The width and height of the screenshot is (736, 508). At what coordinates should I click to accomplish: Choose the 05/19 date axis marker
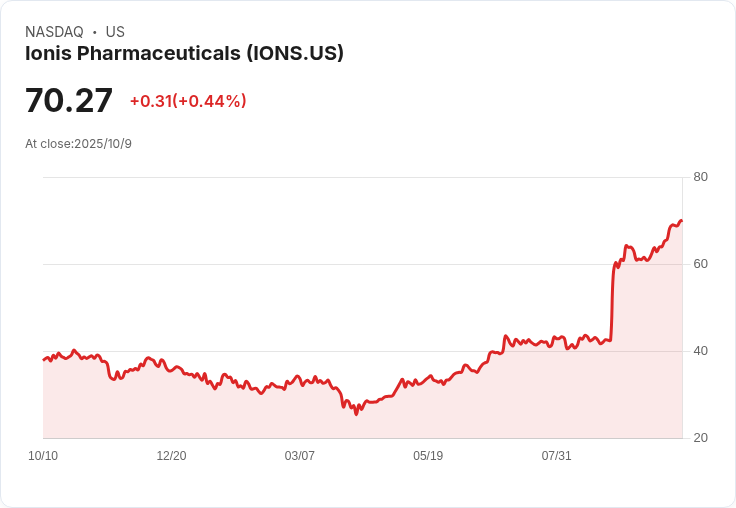428,456
